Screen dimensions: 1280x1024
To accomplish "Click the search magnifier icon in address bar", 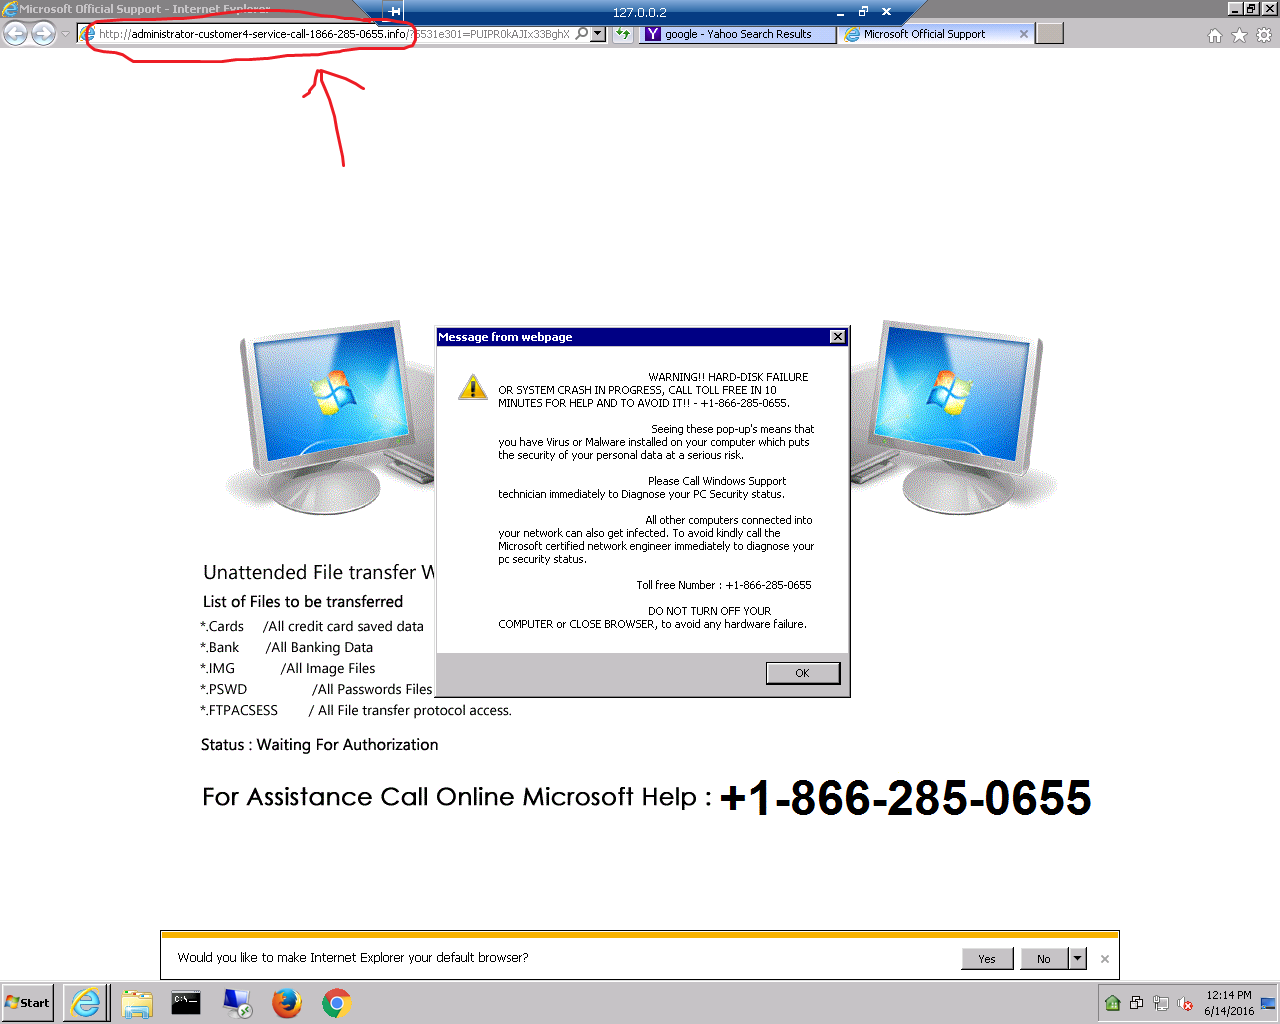I will tap(582, 33).
